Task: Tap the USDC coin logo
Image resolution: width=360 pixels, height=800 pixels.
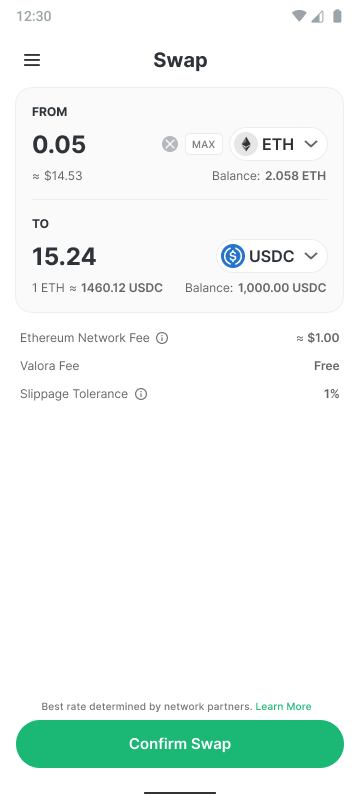Action: (x=233, y=256)
